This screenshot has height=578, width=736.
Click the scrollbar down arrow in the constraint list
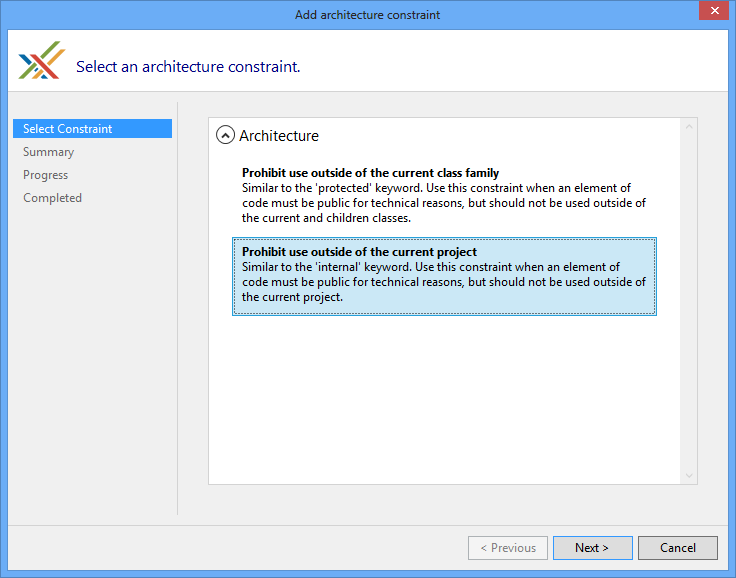pos(689,475)
